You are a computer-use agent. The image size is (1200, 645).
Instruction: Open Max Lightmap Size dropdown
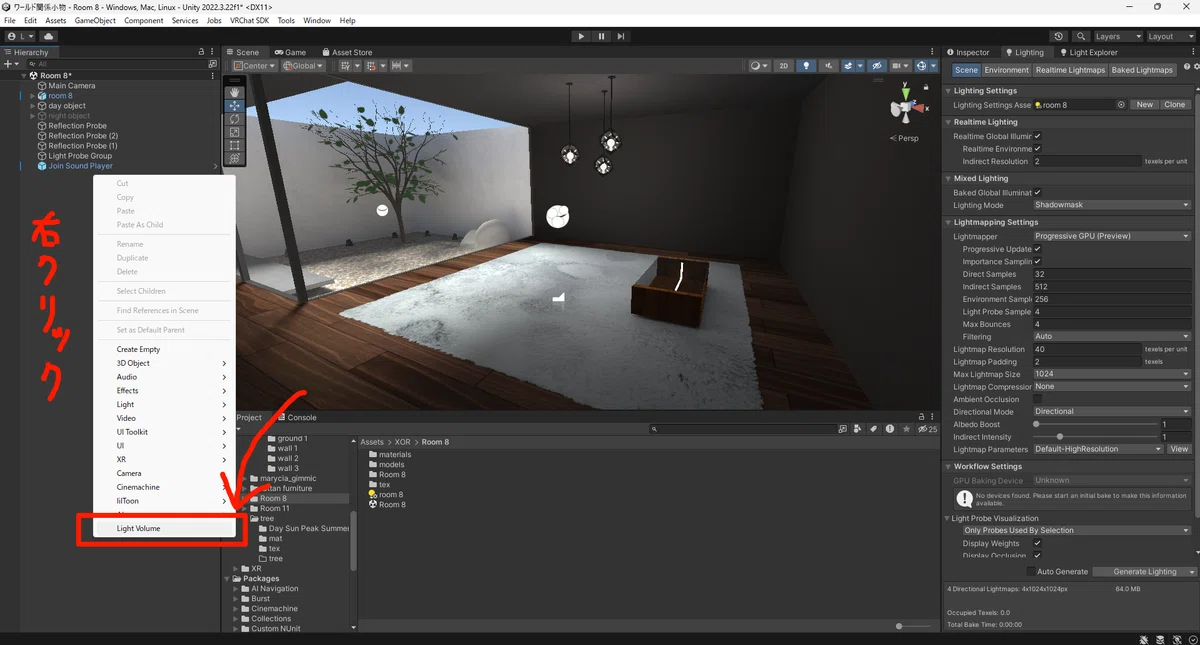click(x=1112, y=374)
